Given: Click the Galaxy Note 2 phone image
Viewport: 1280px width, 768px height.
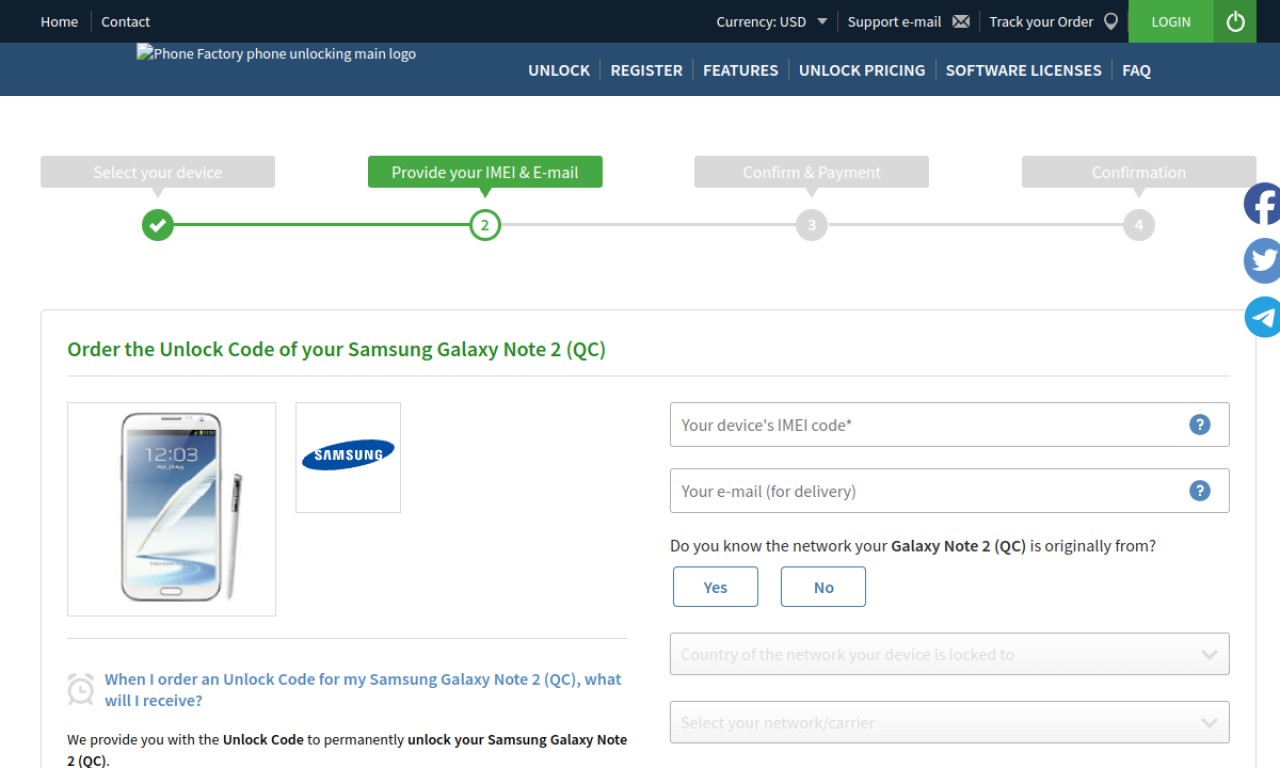Looking at the screenshot, I should click(x=172, y=509).
